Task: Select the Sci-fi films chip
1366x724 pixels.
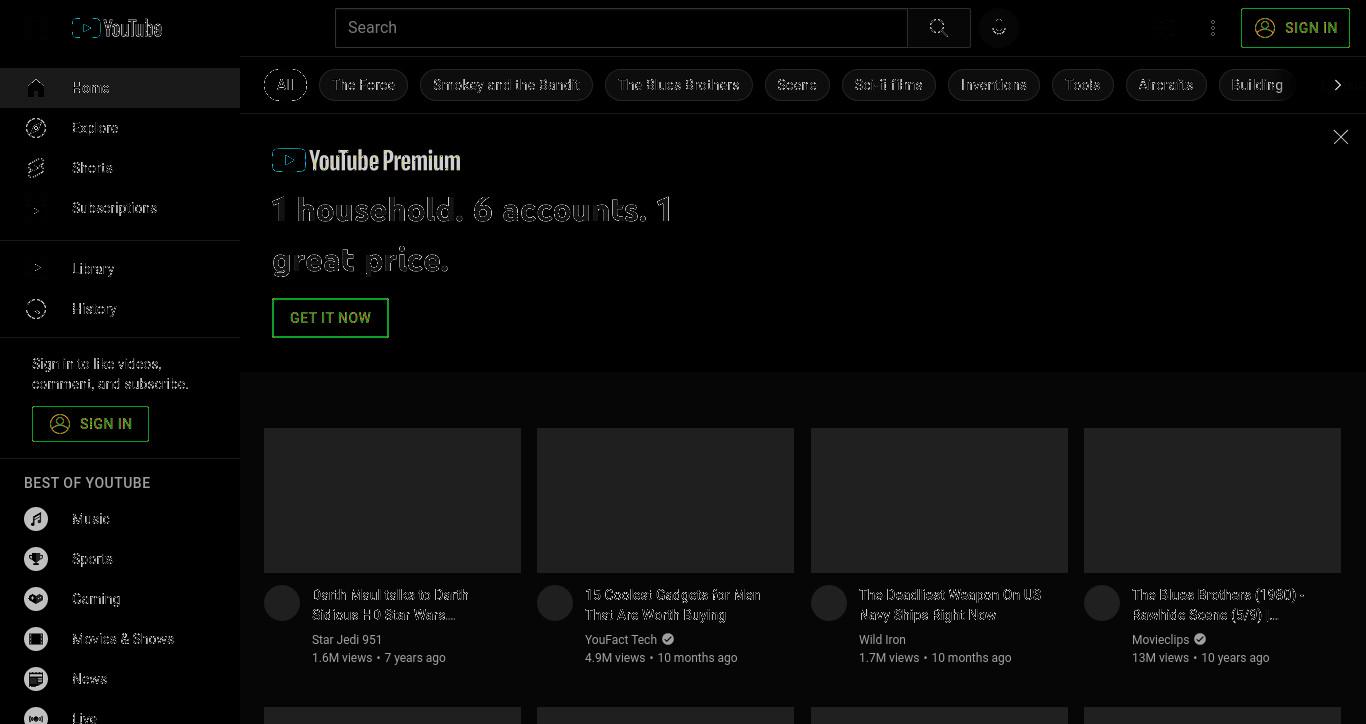Action: pyautogui.click(x=889, y=85)
